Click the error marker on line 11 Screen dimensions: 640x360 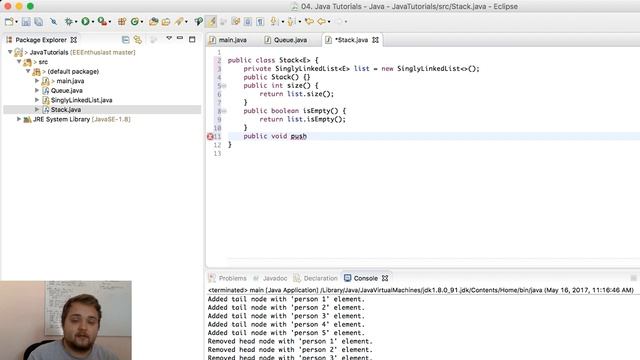point(210,136)
